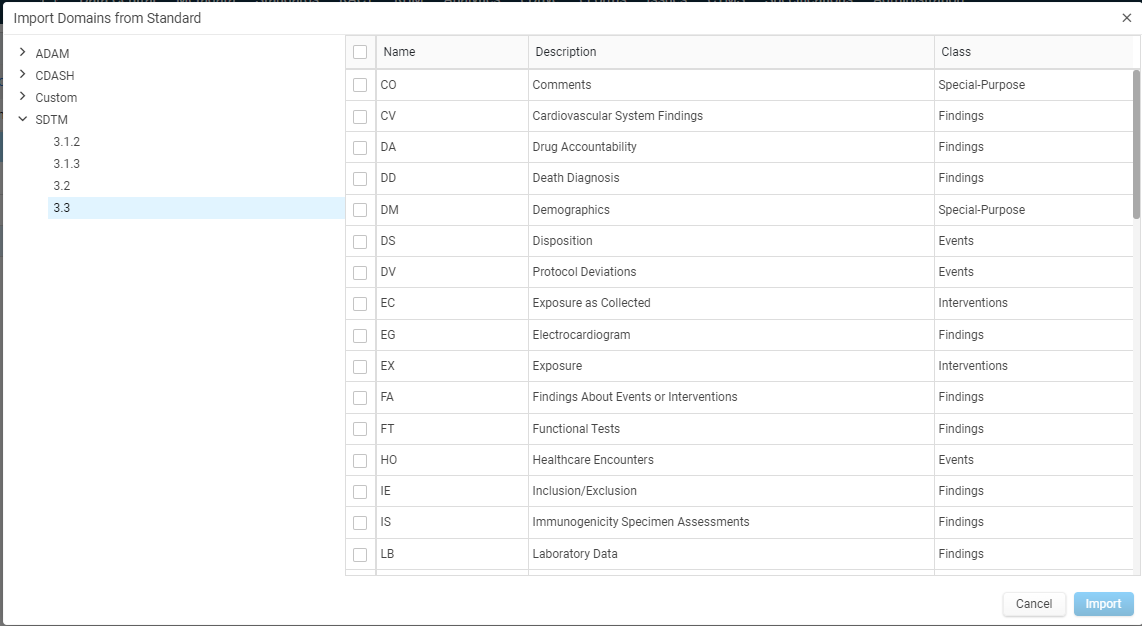The height and width of the screenshot is (626, 1142).
Task: Tick the select-all header checkbox
Action: click(x=360, y=52)
